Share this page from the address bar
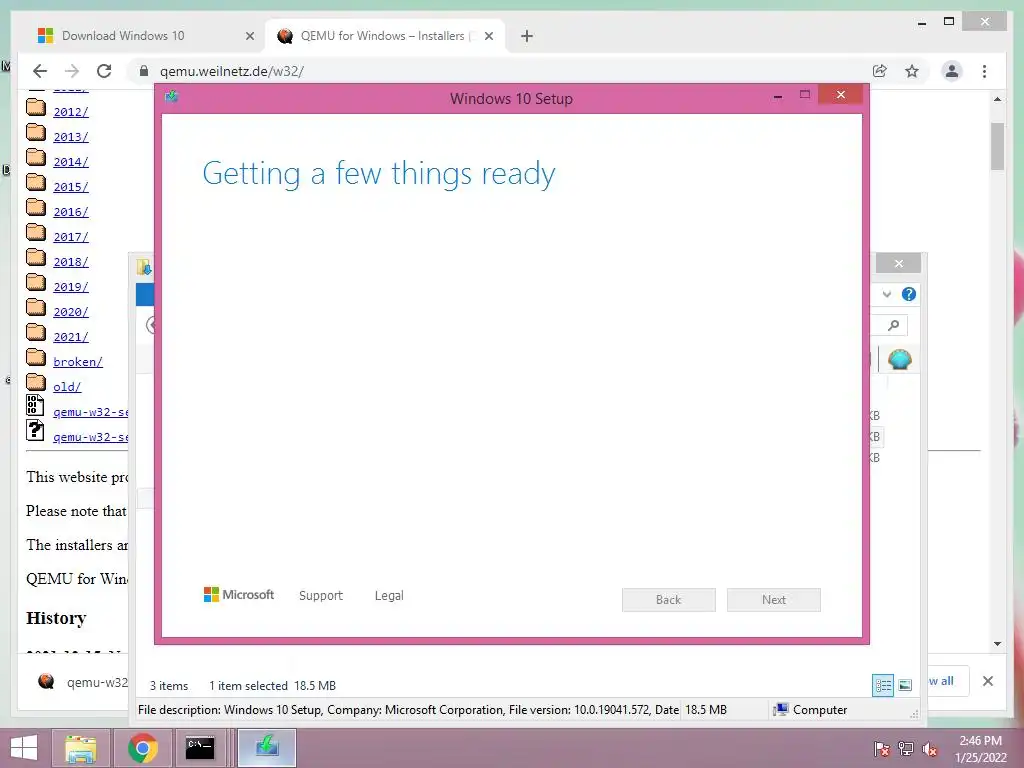1024x768 pixels. pyautogui.click(x=880, y=71)
